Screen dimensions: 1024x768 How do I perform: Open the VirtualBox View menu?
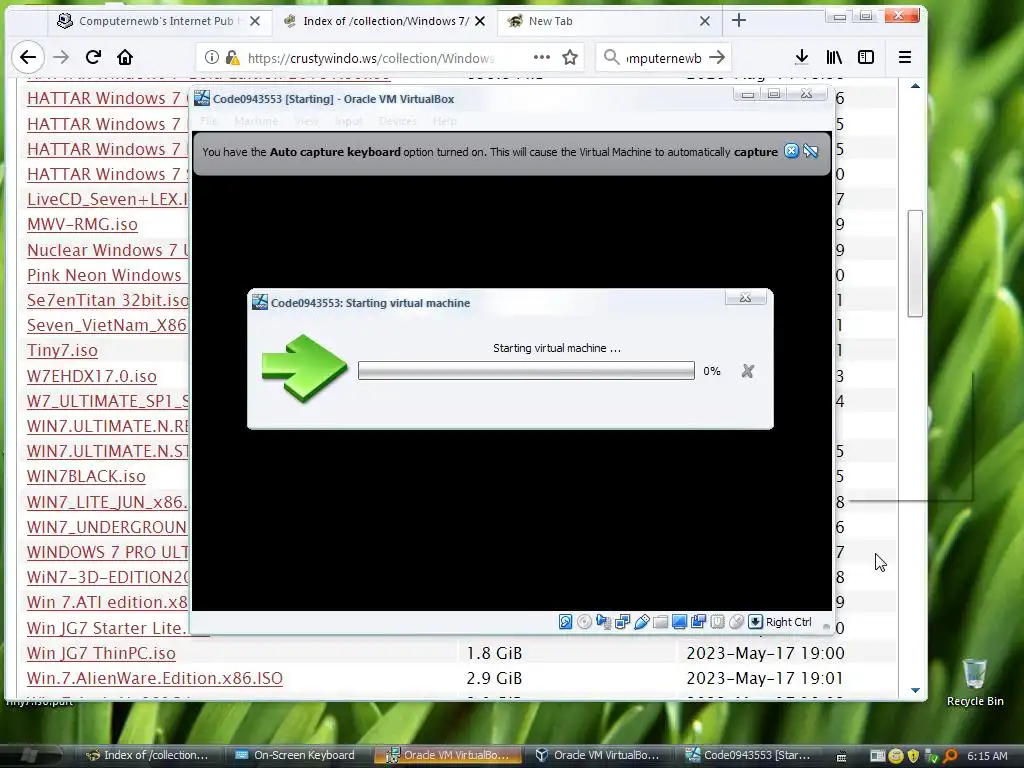click(x=306, y=121)
